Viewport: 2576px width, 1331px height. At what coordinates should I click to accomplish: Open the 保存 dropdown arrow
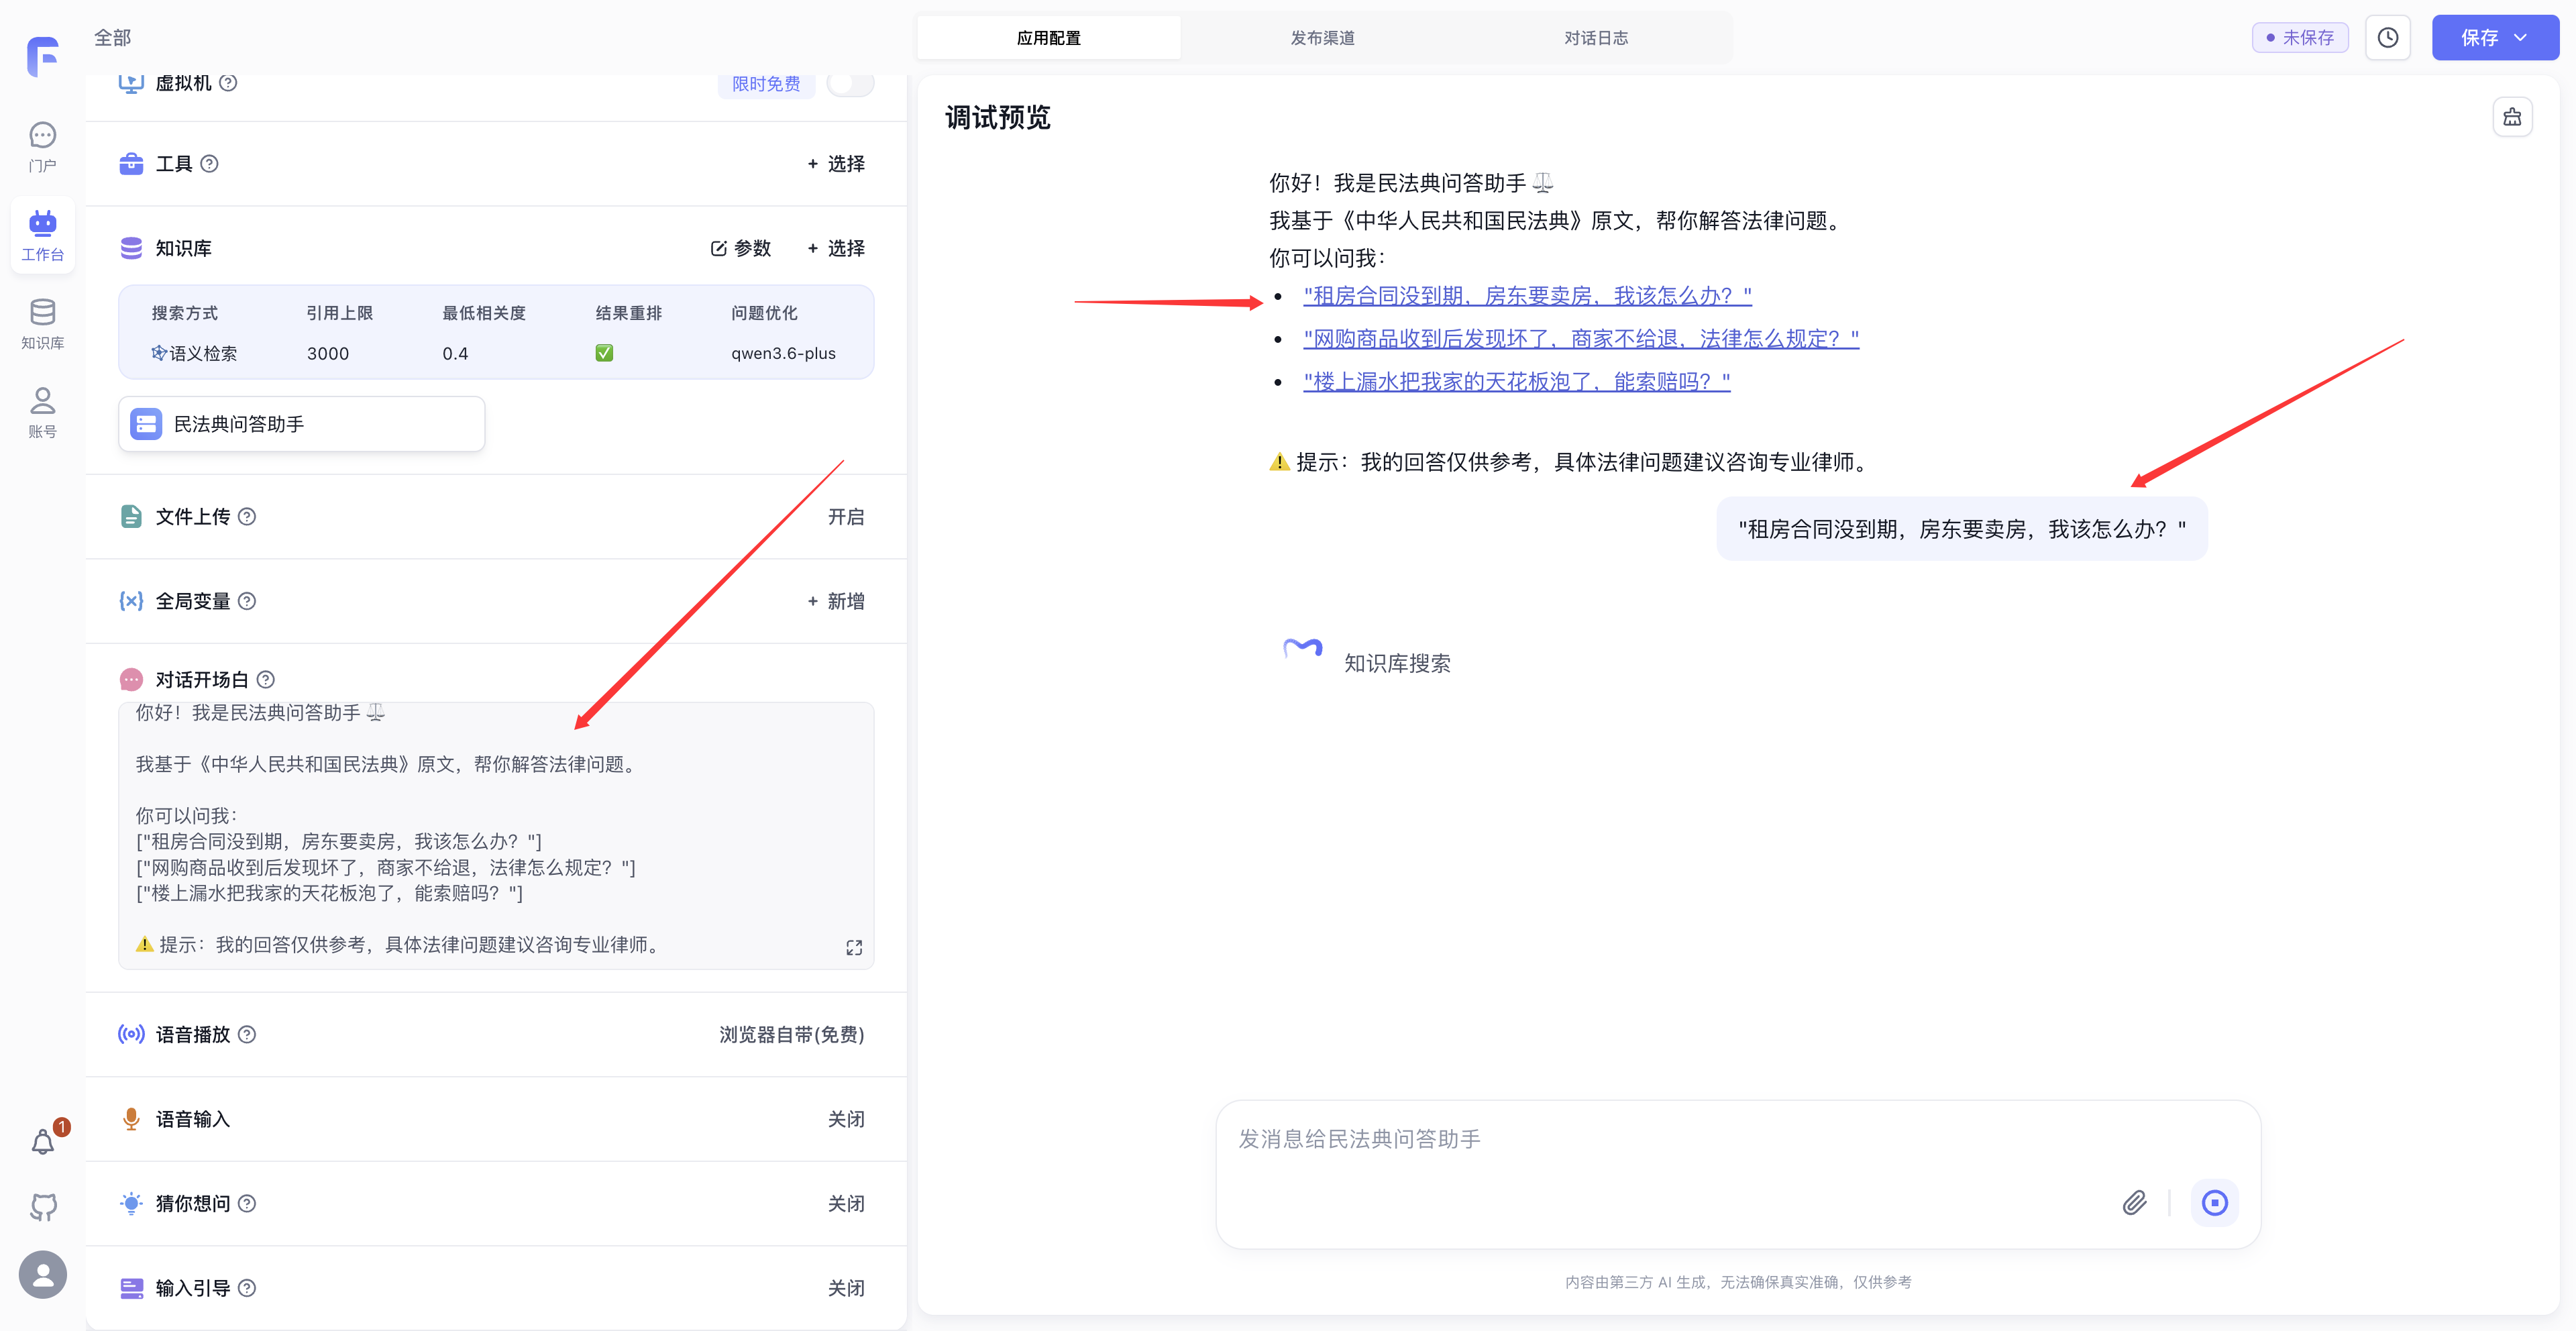tap(2521, 38)
